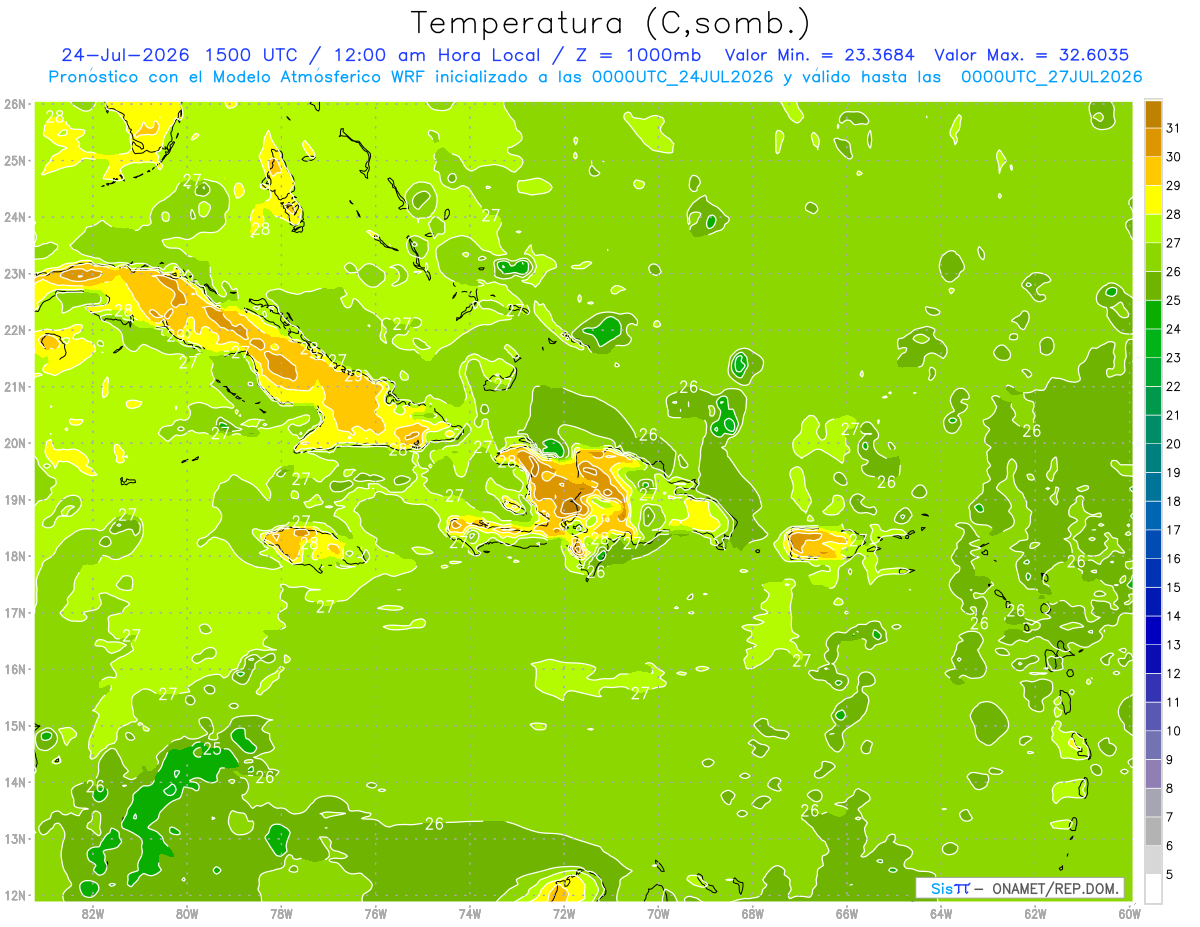Pick the amber swatch between 29 and 30

(x=1153, y=171)
